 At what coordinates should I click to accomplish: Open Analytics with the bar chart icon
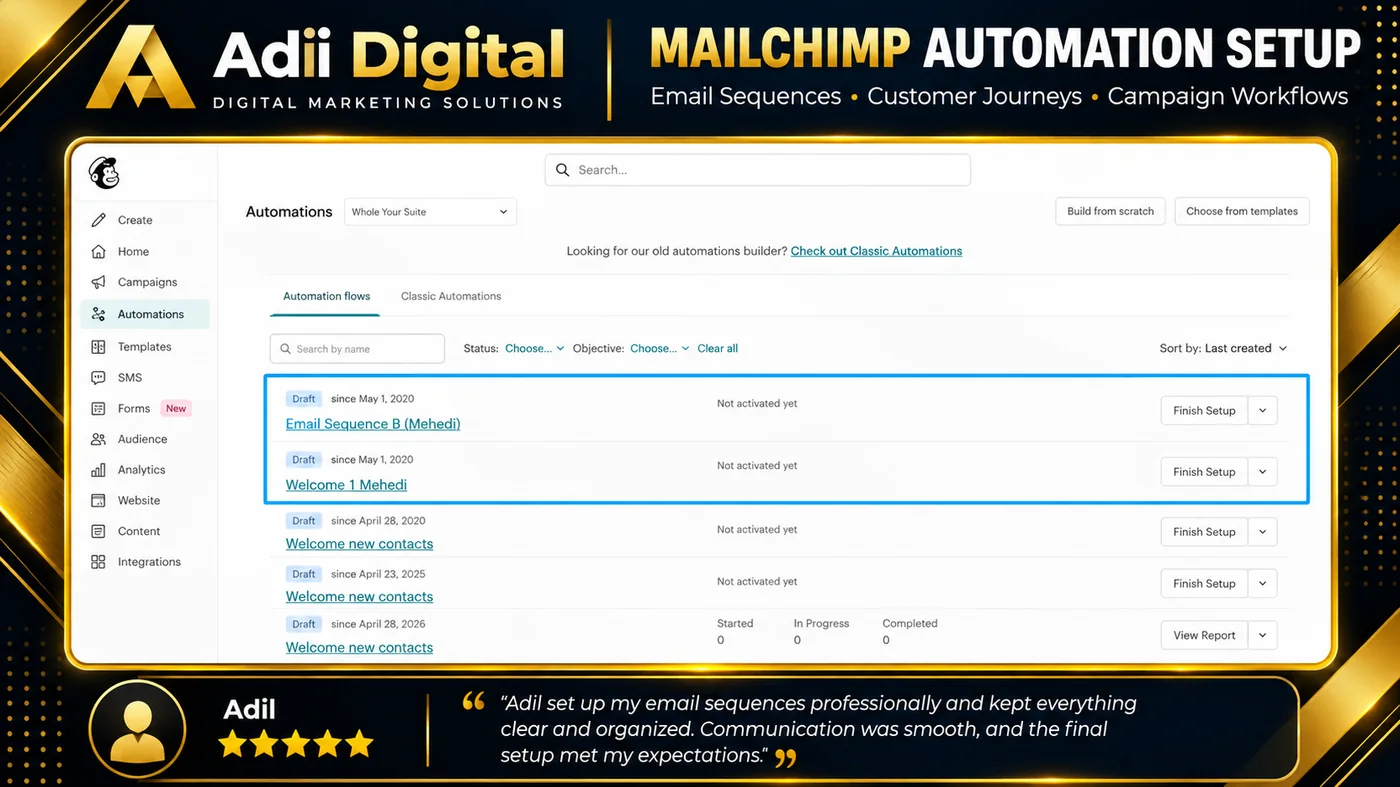[98, 470]
